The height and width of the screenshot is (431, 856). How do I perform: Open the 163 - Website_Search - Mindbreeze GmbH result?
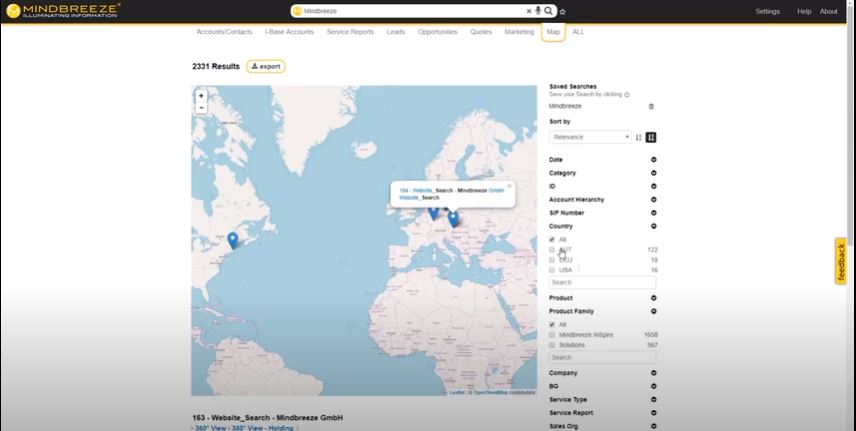[x=268, y=418]
